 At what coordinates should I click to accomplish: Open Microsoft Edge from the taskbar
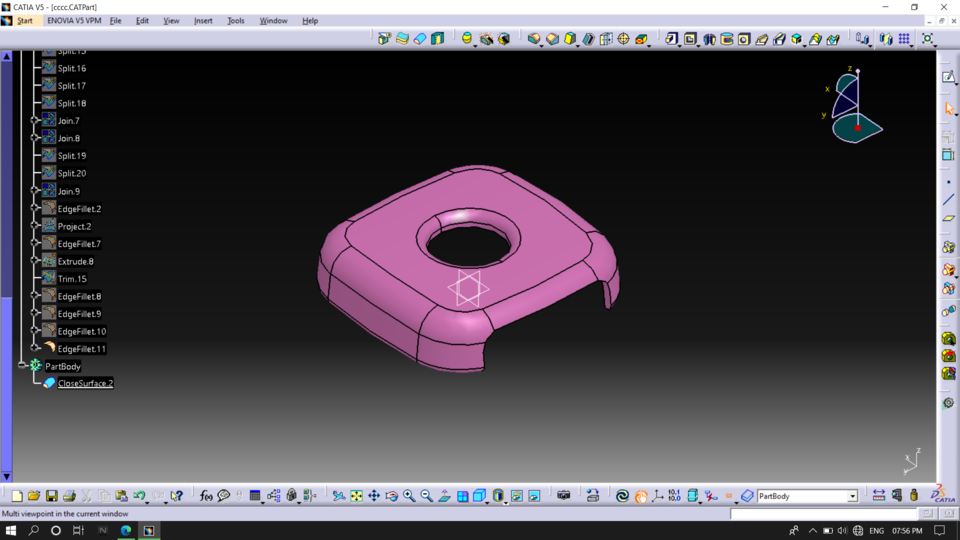coord(126,530)
